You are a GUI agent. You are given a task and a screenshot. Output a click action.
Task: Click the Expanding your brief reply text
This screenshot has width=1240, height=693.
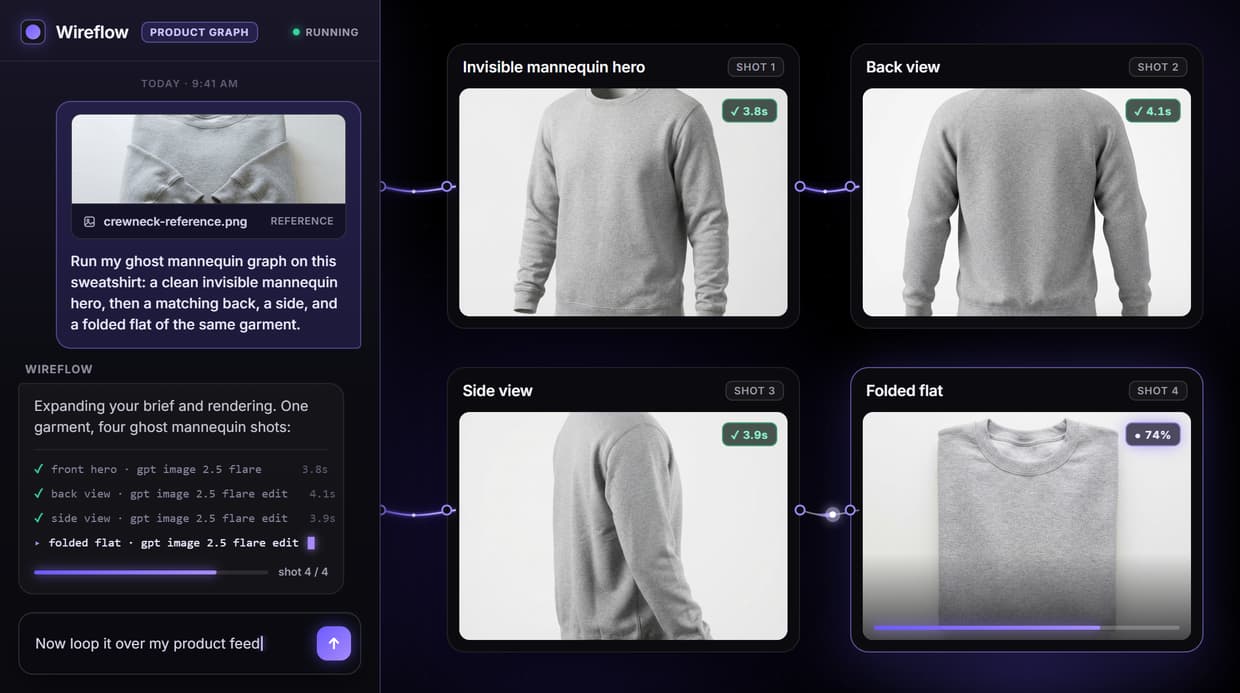tap(171, 417)
